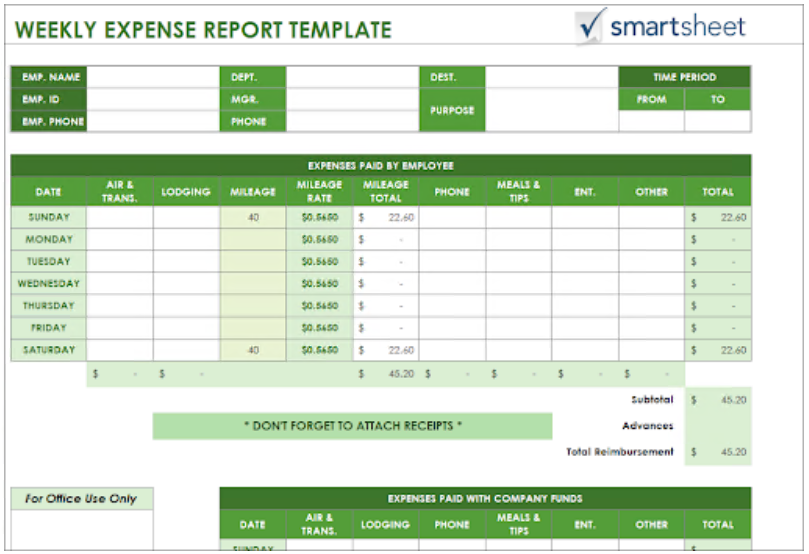
Task: Click the Emp. ID blank field
Action: 152,99
